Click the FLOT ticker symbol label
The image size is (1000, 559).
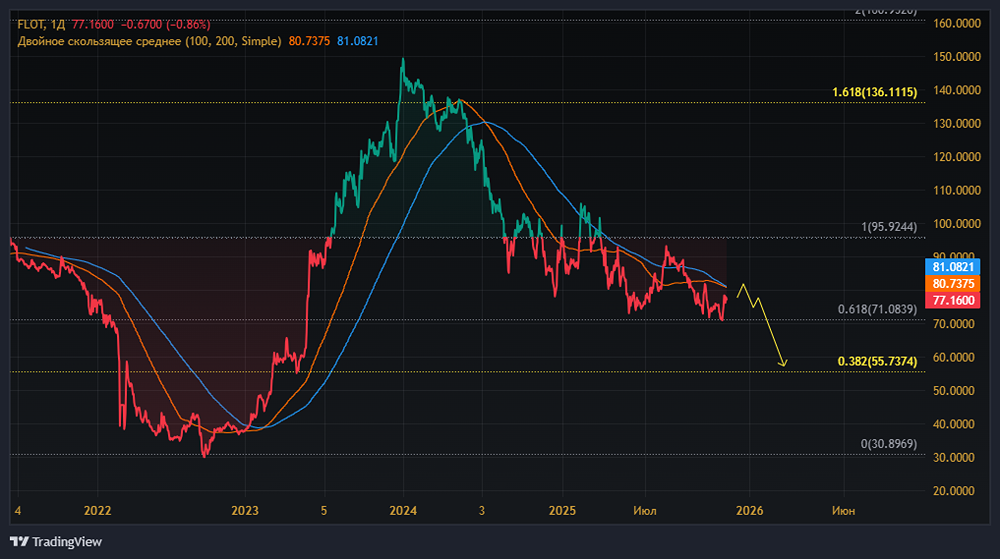[31, 25]
